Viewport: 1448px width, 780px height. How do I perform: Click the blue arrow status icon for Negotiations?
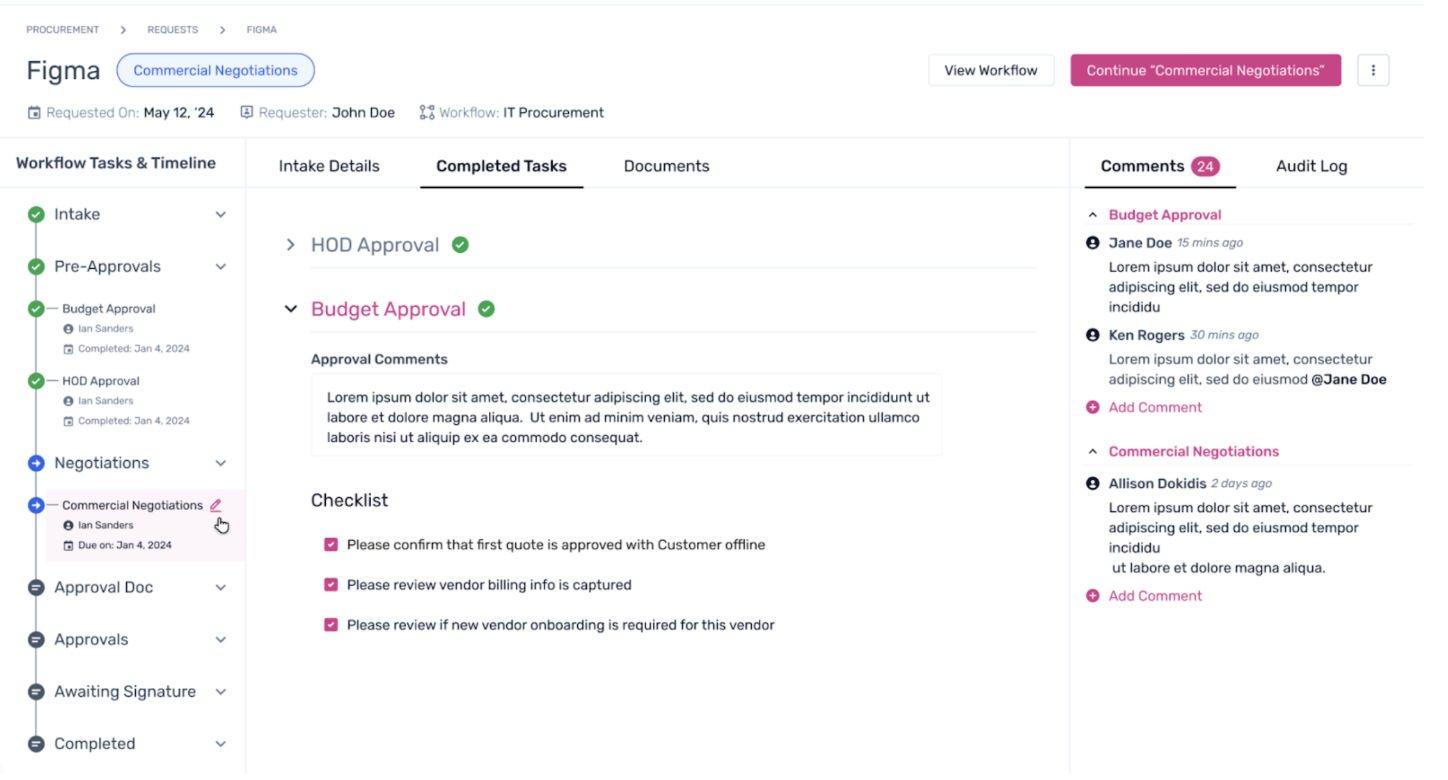click(36, 463)
